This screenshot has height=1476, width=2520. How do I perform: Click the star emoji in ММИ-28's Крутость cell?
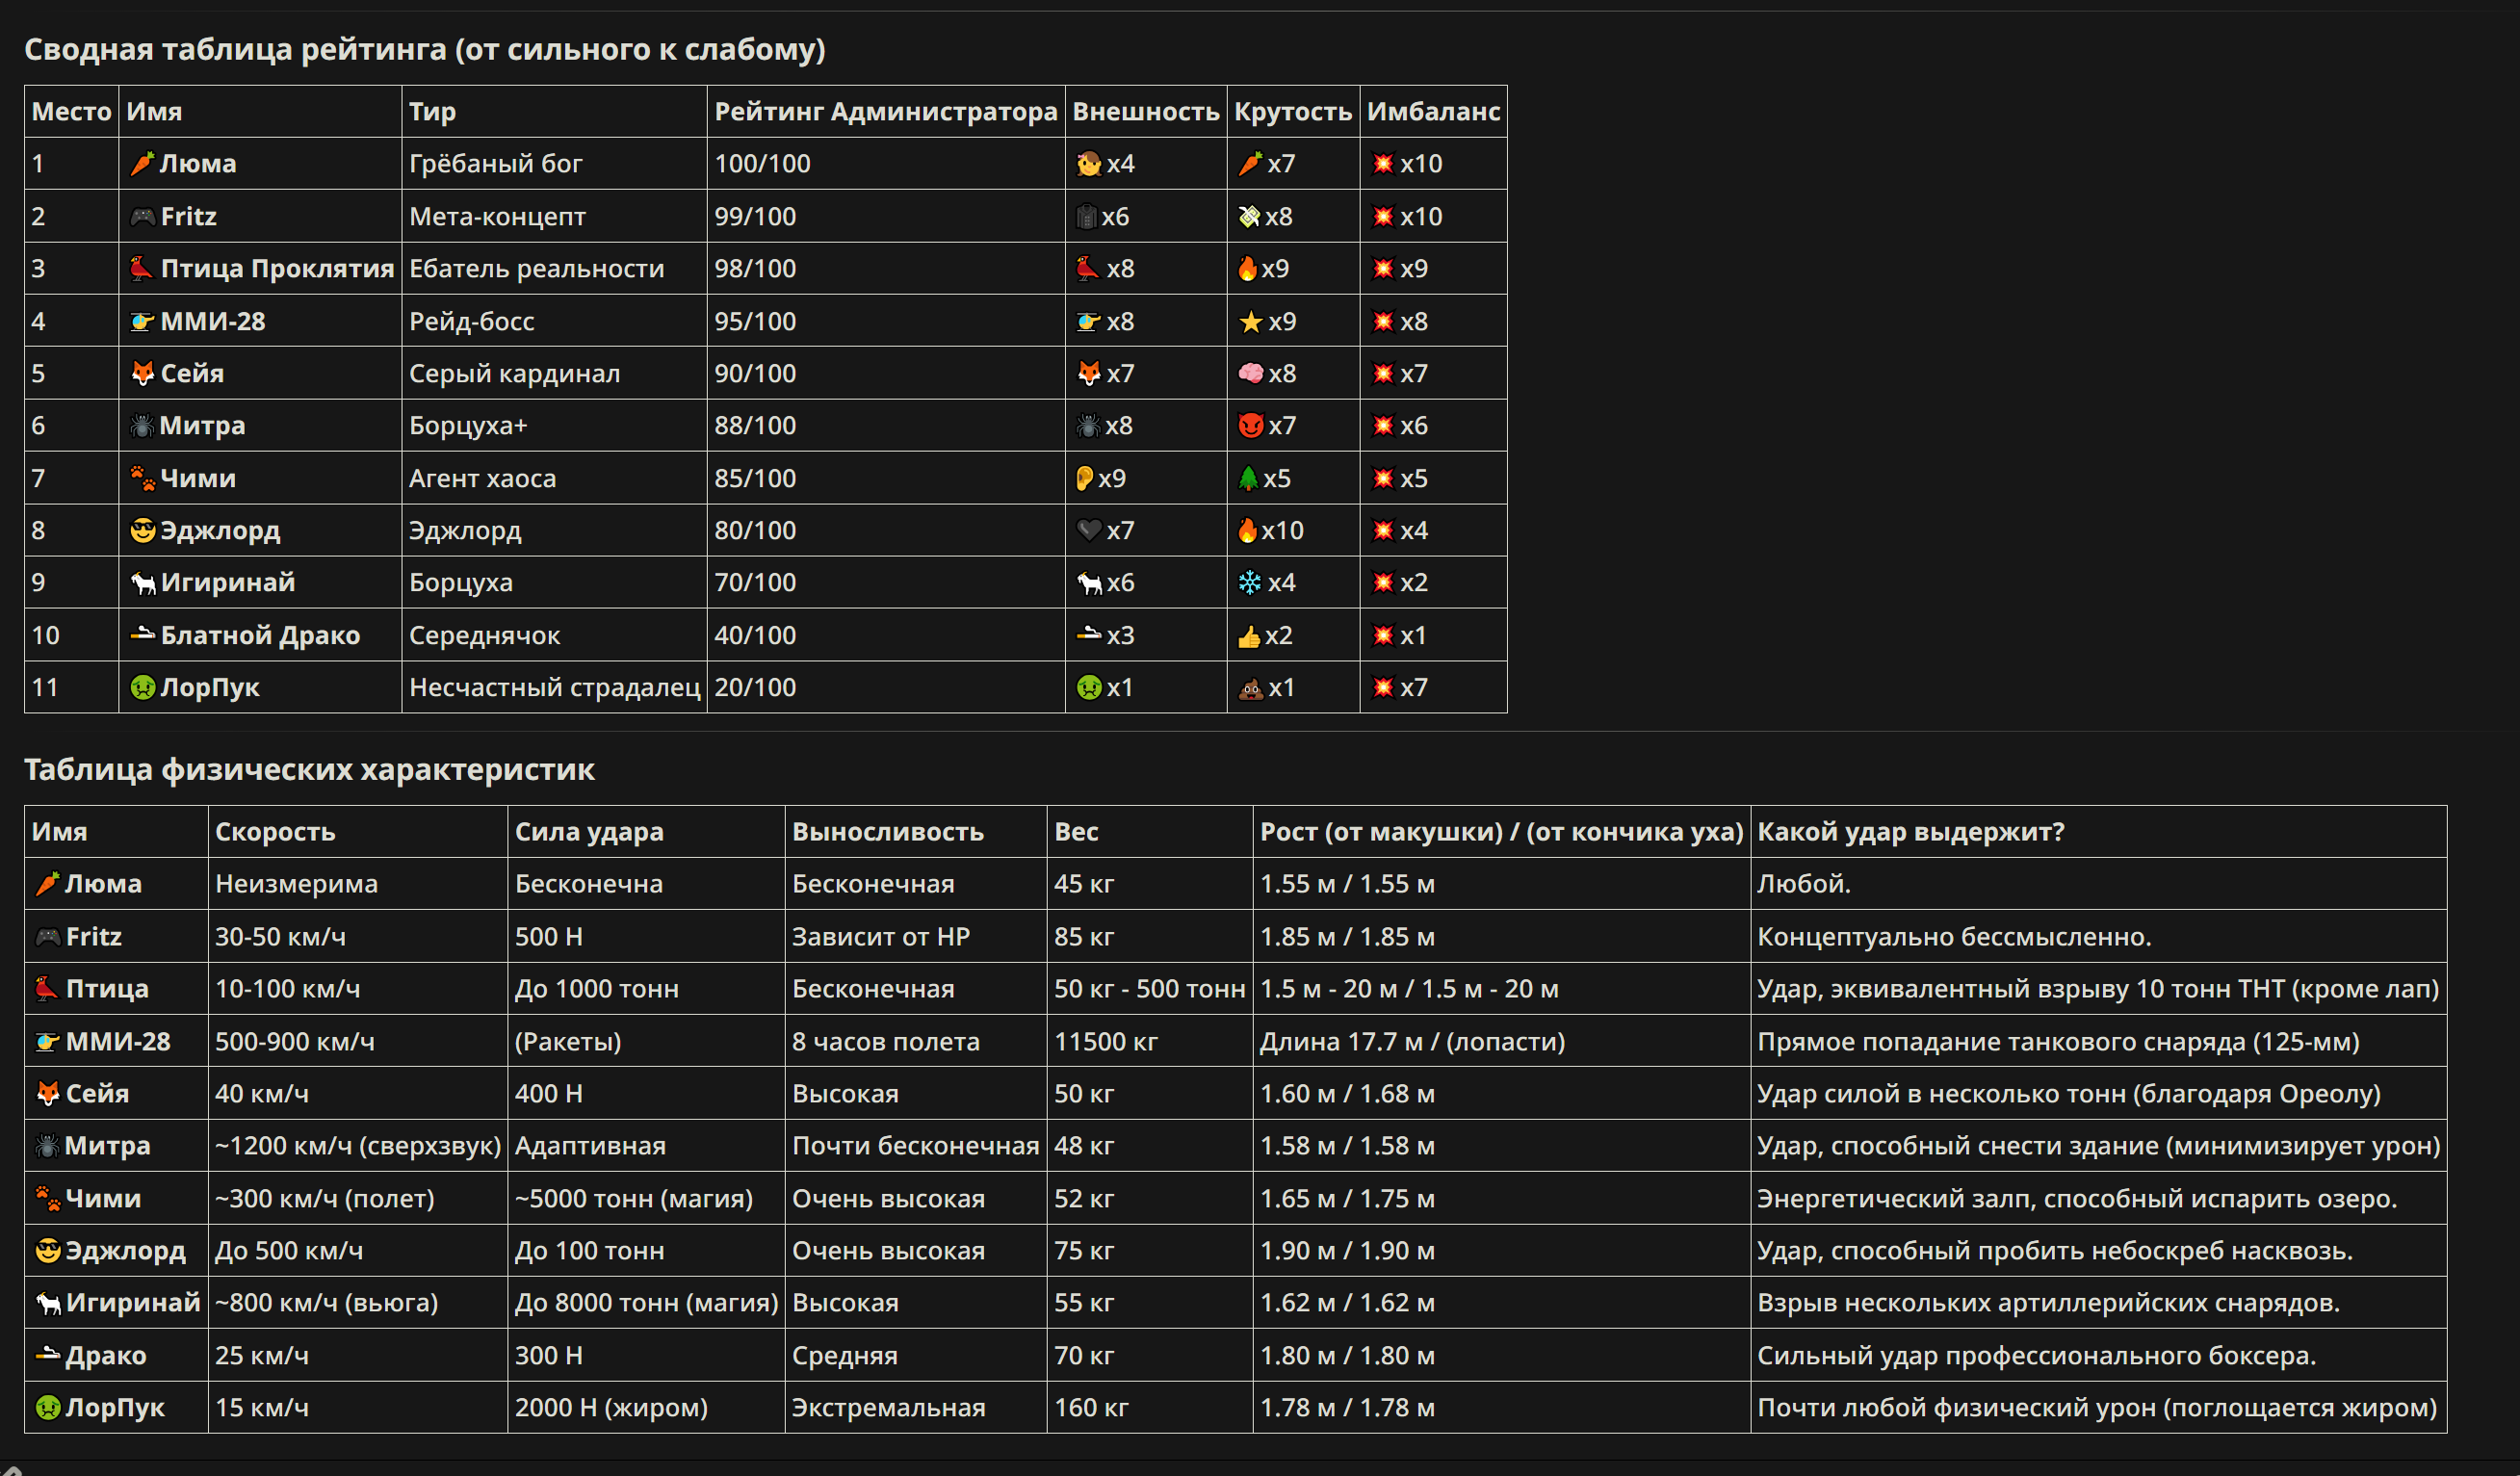click(1250, 321)
